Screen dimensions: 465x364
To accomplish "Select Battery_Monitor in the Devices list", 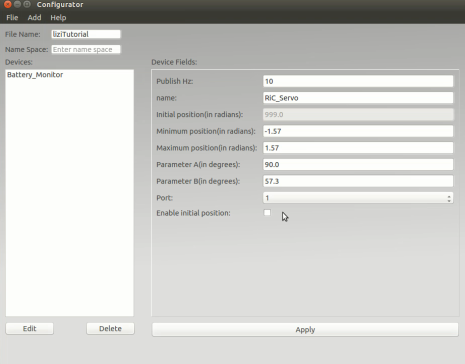I will [35, 75].
